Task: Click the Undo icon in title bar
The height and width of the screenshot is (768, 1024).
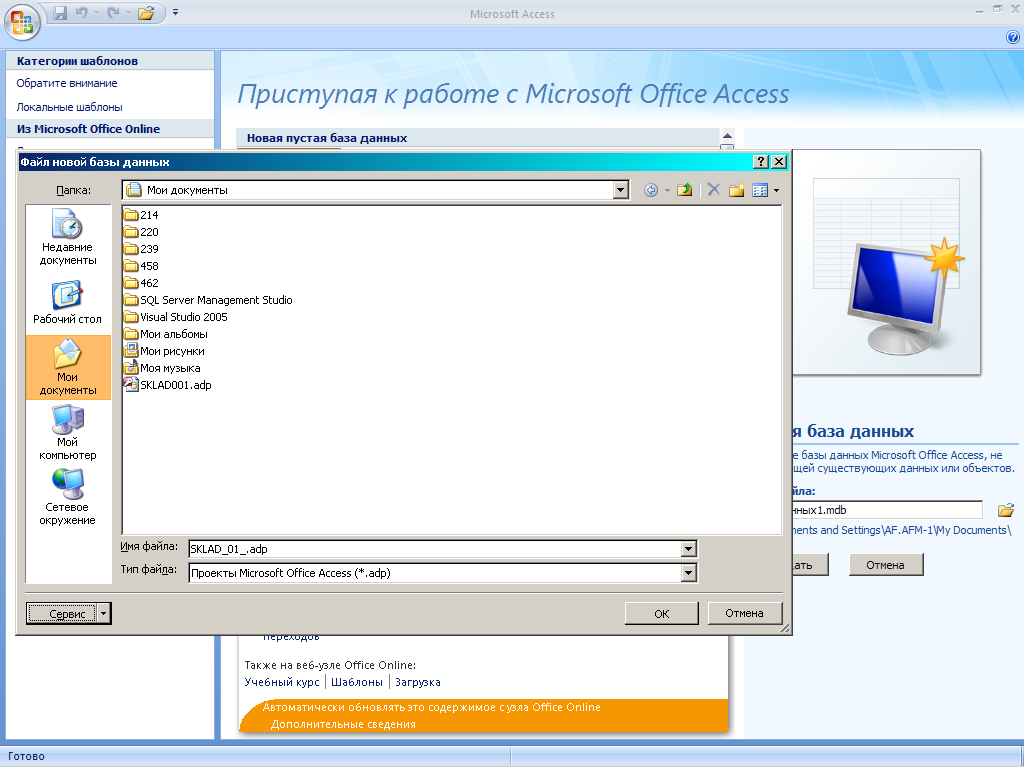Action: (x=82, y=12)
